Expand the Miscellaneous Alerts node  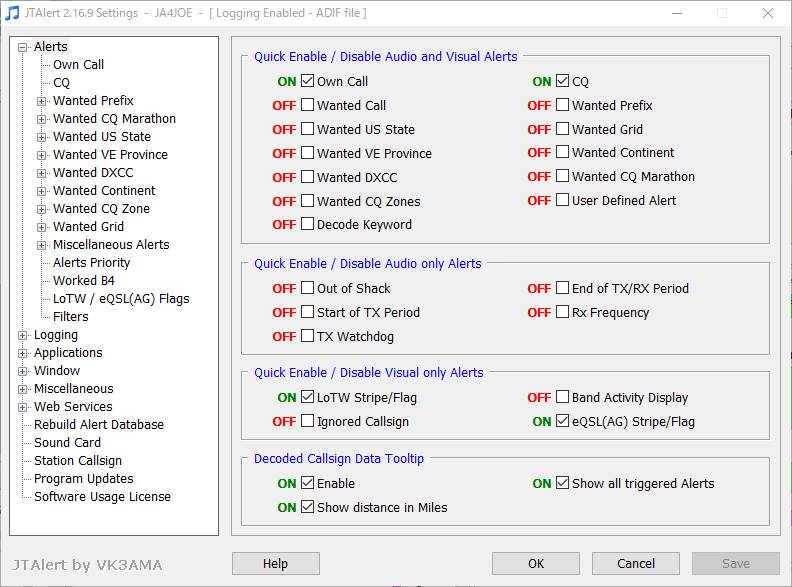coord(41,246)
